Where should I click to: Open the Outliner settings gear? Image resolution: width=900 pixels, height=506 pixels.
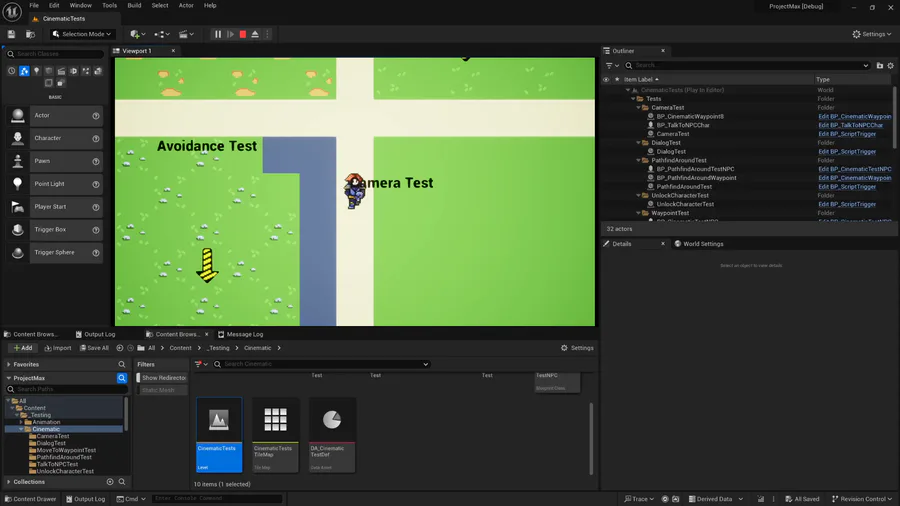click(x=890, y=65)
